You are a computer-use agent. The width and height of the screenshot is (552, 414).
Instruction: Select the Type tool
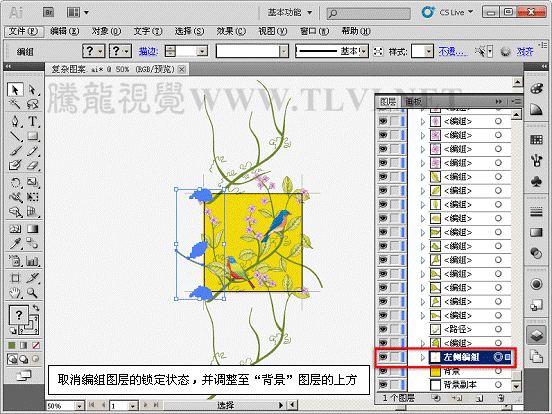pos(32,121)
